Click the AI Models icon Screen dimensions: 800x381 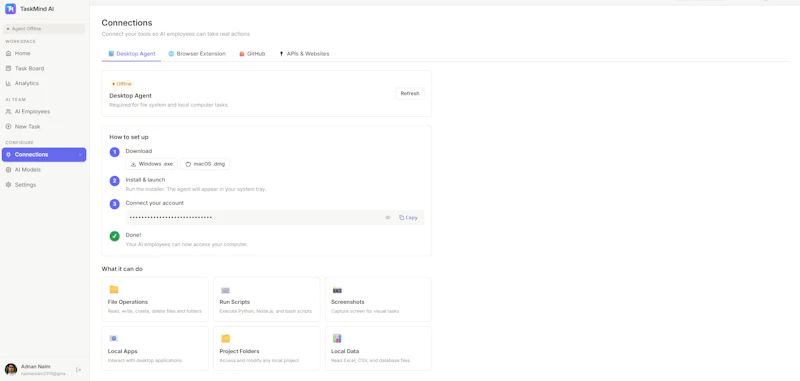coord(8,170)
